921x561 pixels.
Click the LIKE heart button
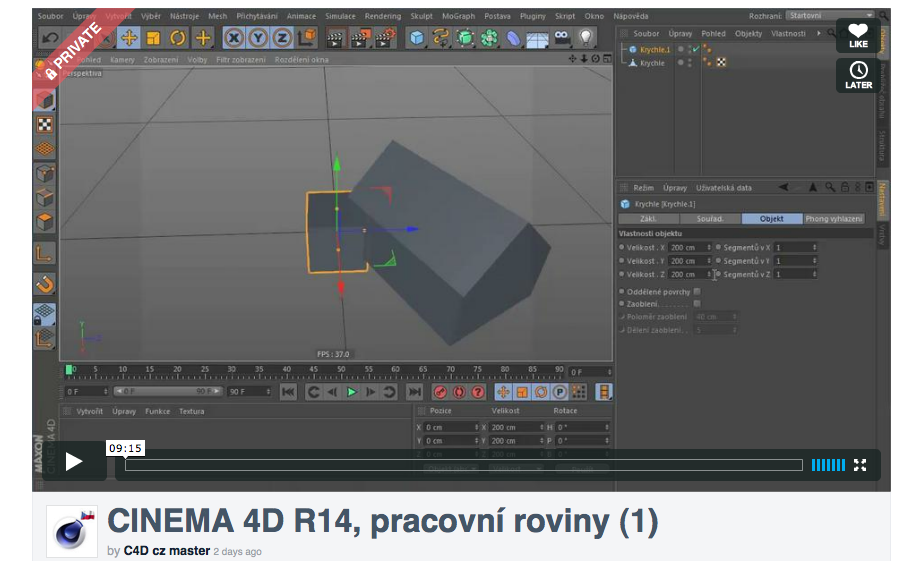pyautogui.click(x=858, y=35)
